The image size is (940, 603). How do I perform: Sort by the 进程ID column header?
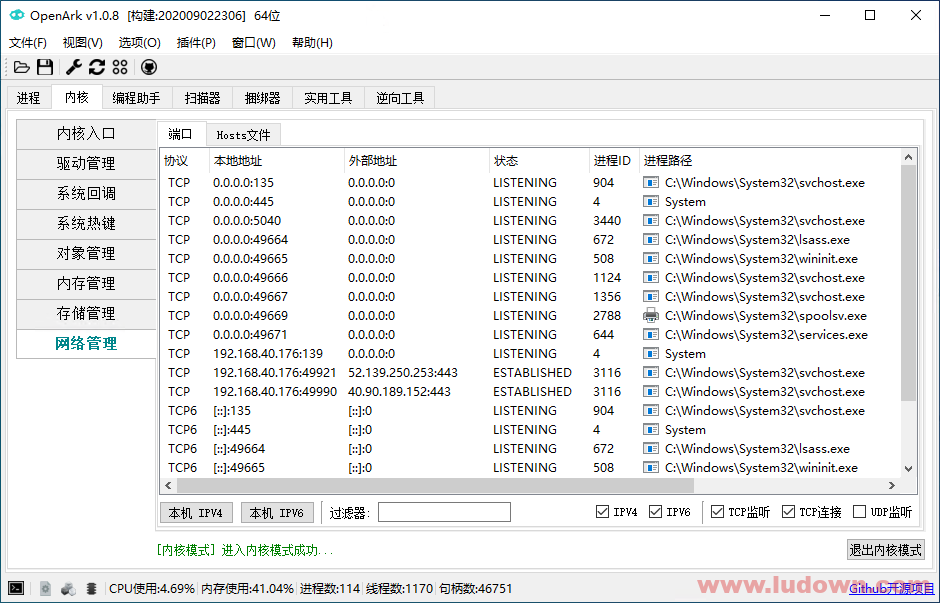click(x=612, y=161)
